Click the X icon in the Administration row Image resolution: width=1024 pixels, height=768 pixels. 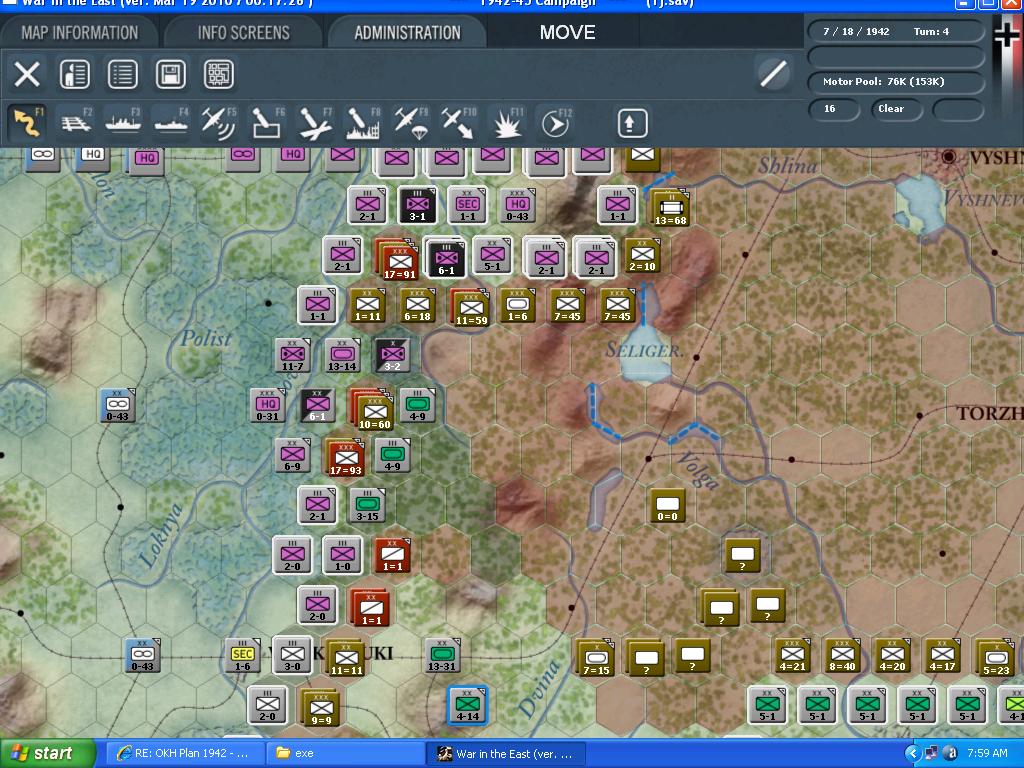tap(27, 74)
